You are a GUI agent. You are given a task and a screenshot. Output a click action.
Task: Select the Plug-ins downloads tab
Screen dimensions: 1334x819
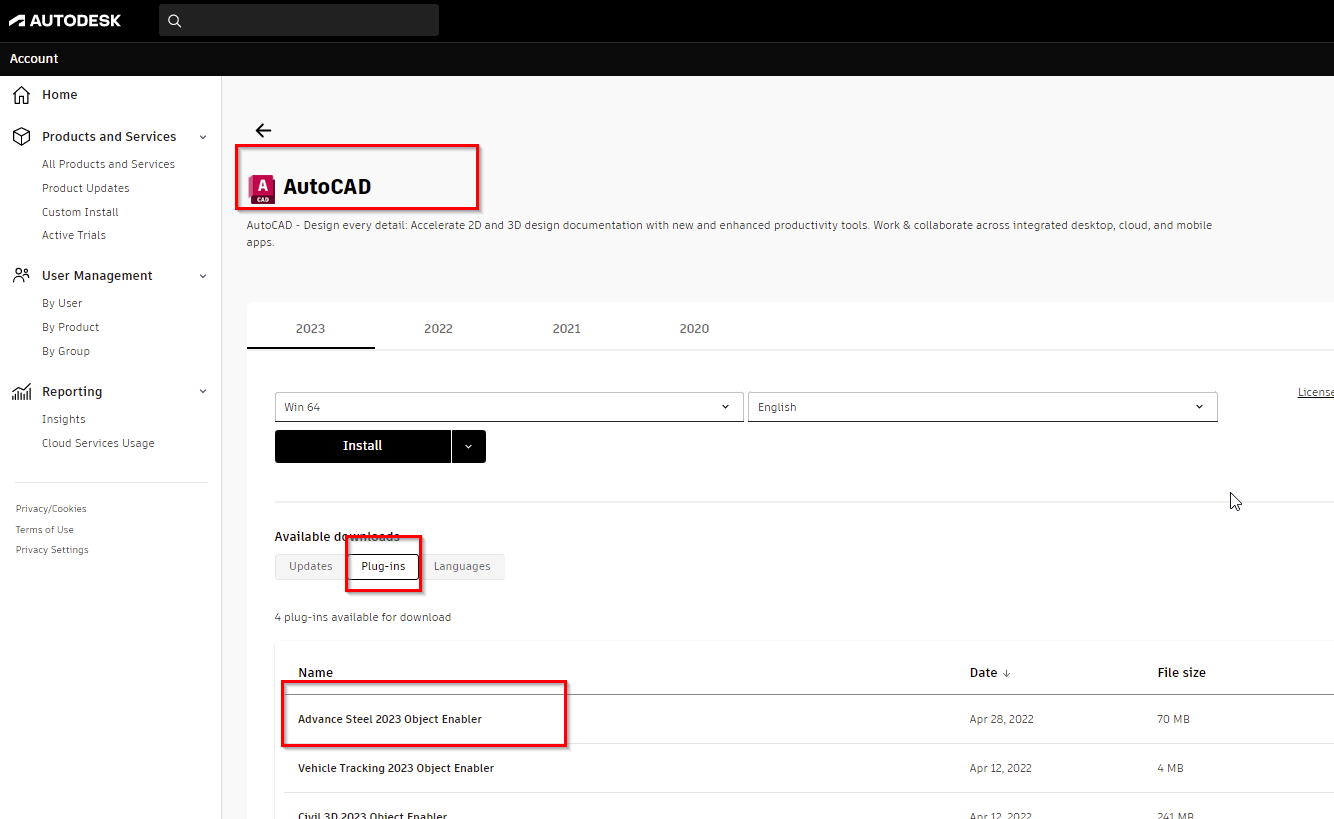[x=384, y=566]
